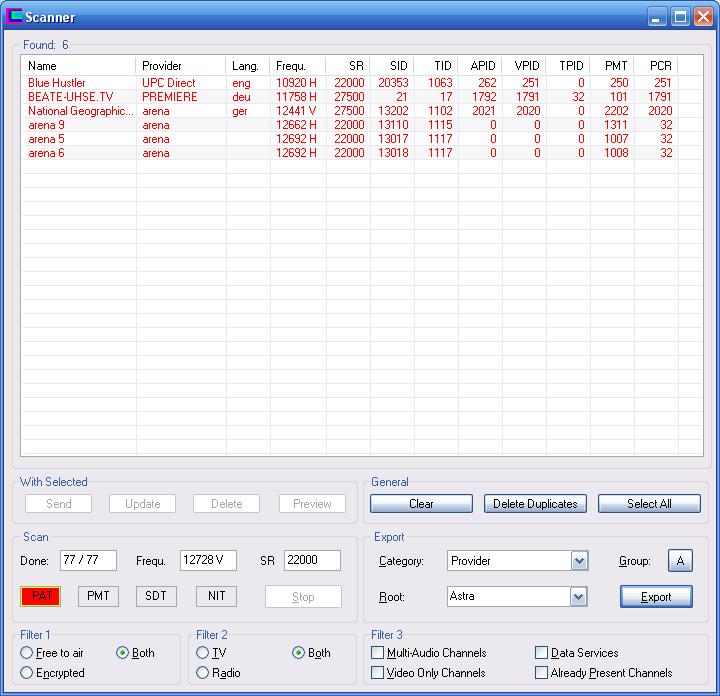Image resolution: width=720 pixels, height=696 pixels.
Task: Click the 12441 V frequency cell
Action: tap(296, 111)
